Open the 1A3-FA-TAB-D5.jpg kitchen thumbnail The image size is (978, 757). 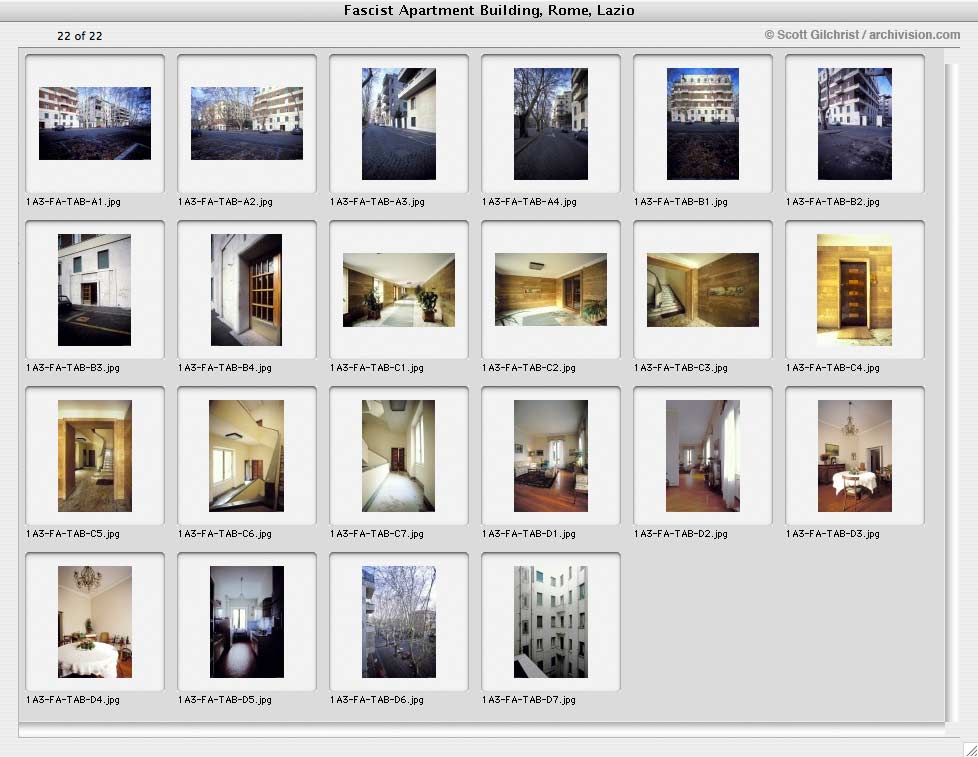(247, 622)
